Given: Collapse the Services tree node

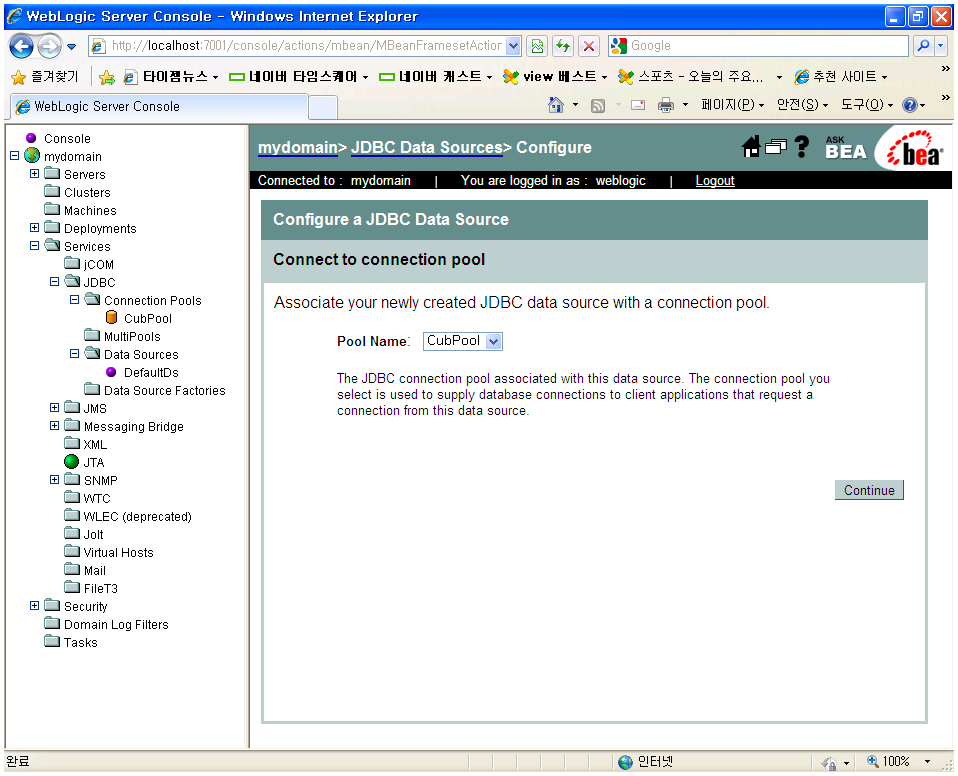Looking at the screenshot, I should [x=34, y=246].
